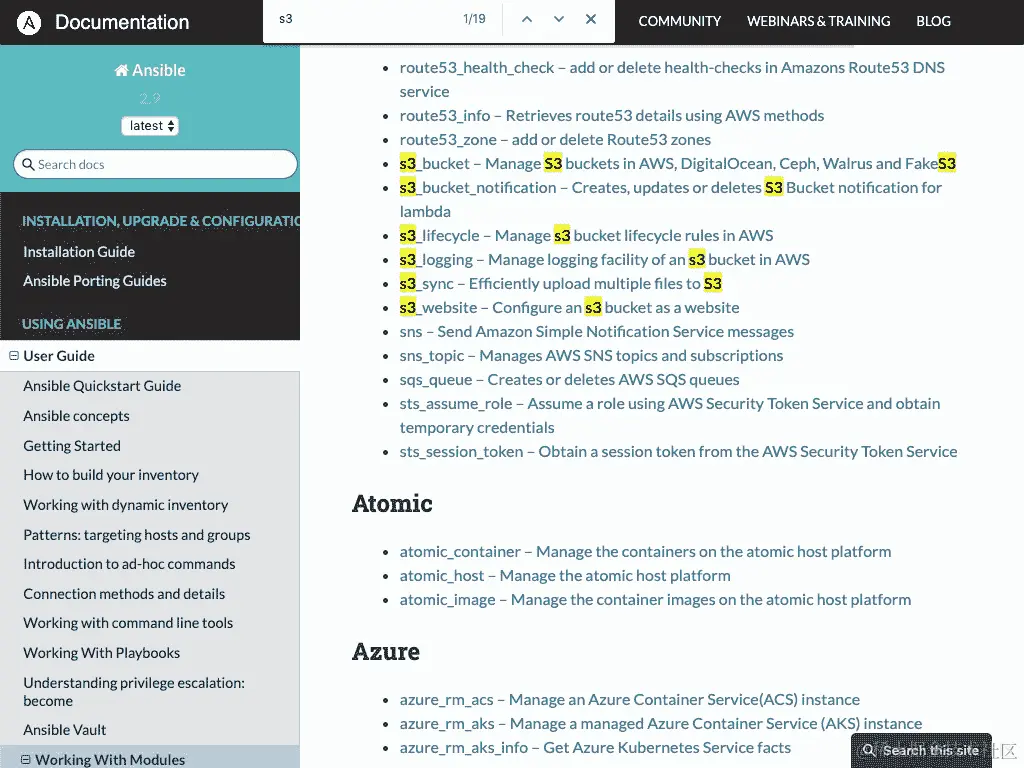Open Ansible Quickstart Guide
Viewport: 1024px width, 768px height.
click(x=102, y=386)
